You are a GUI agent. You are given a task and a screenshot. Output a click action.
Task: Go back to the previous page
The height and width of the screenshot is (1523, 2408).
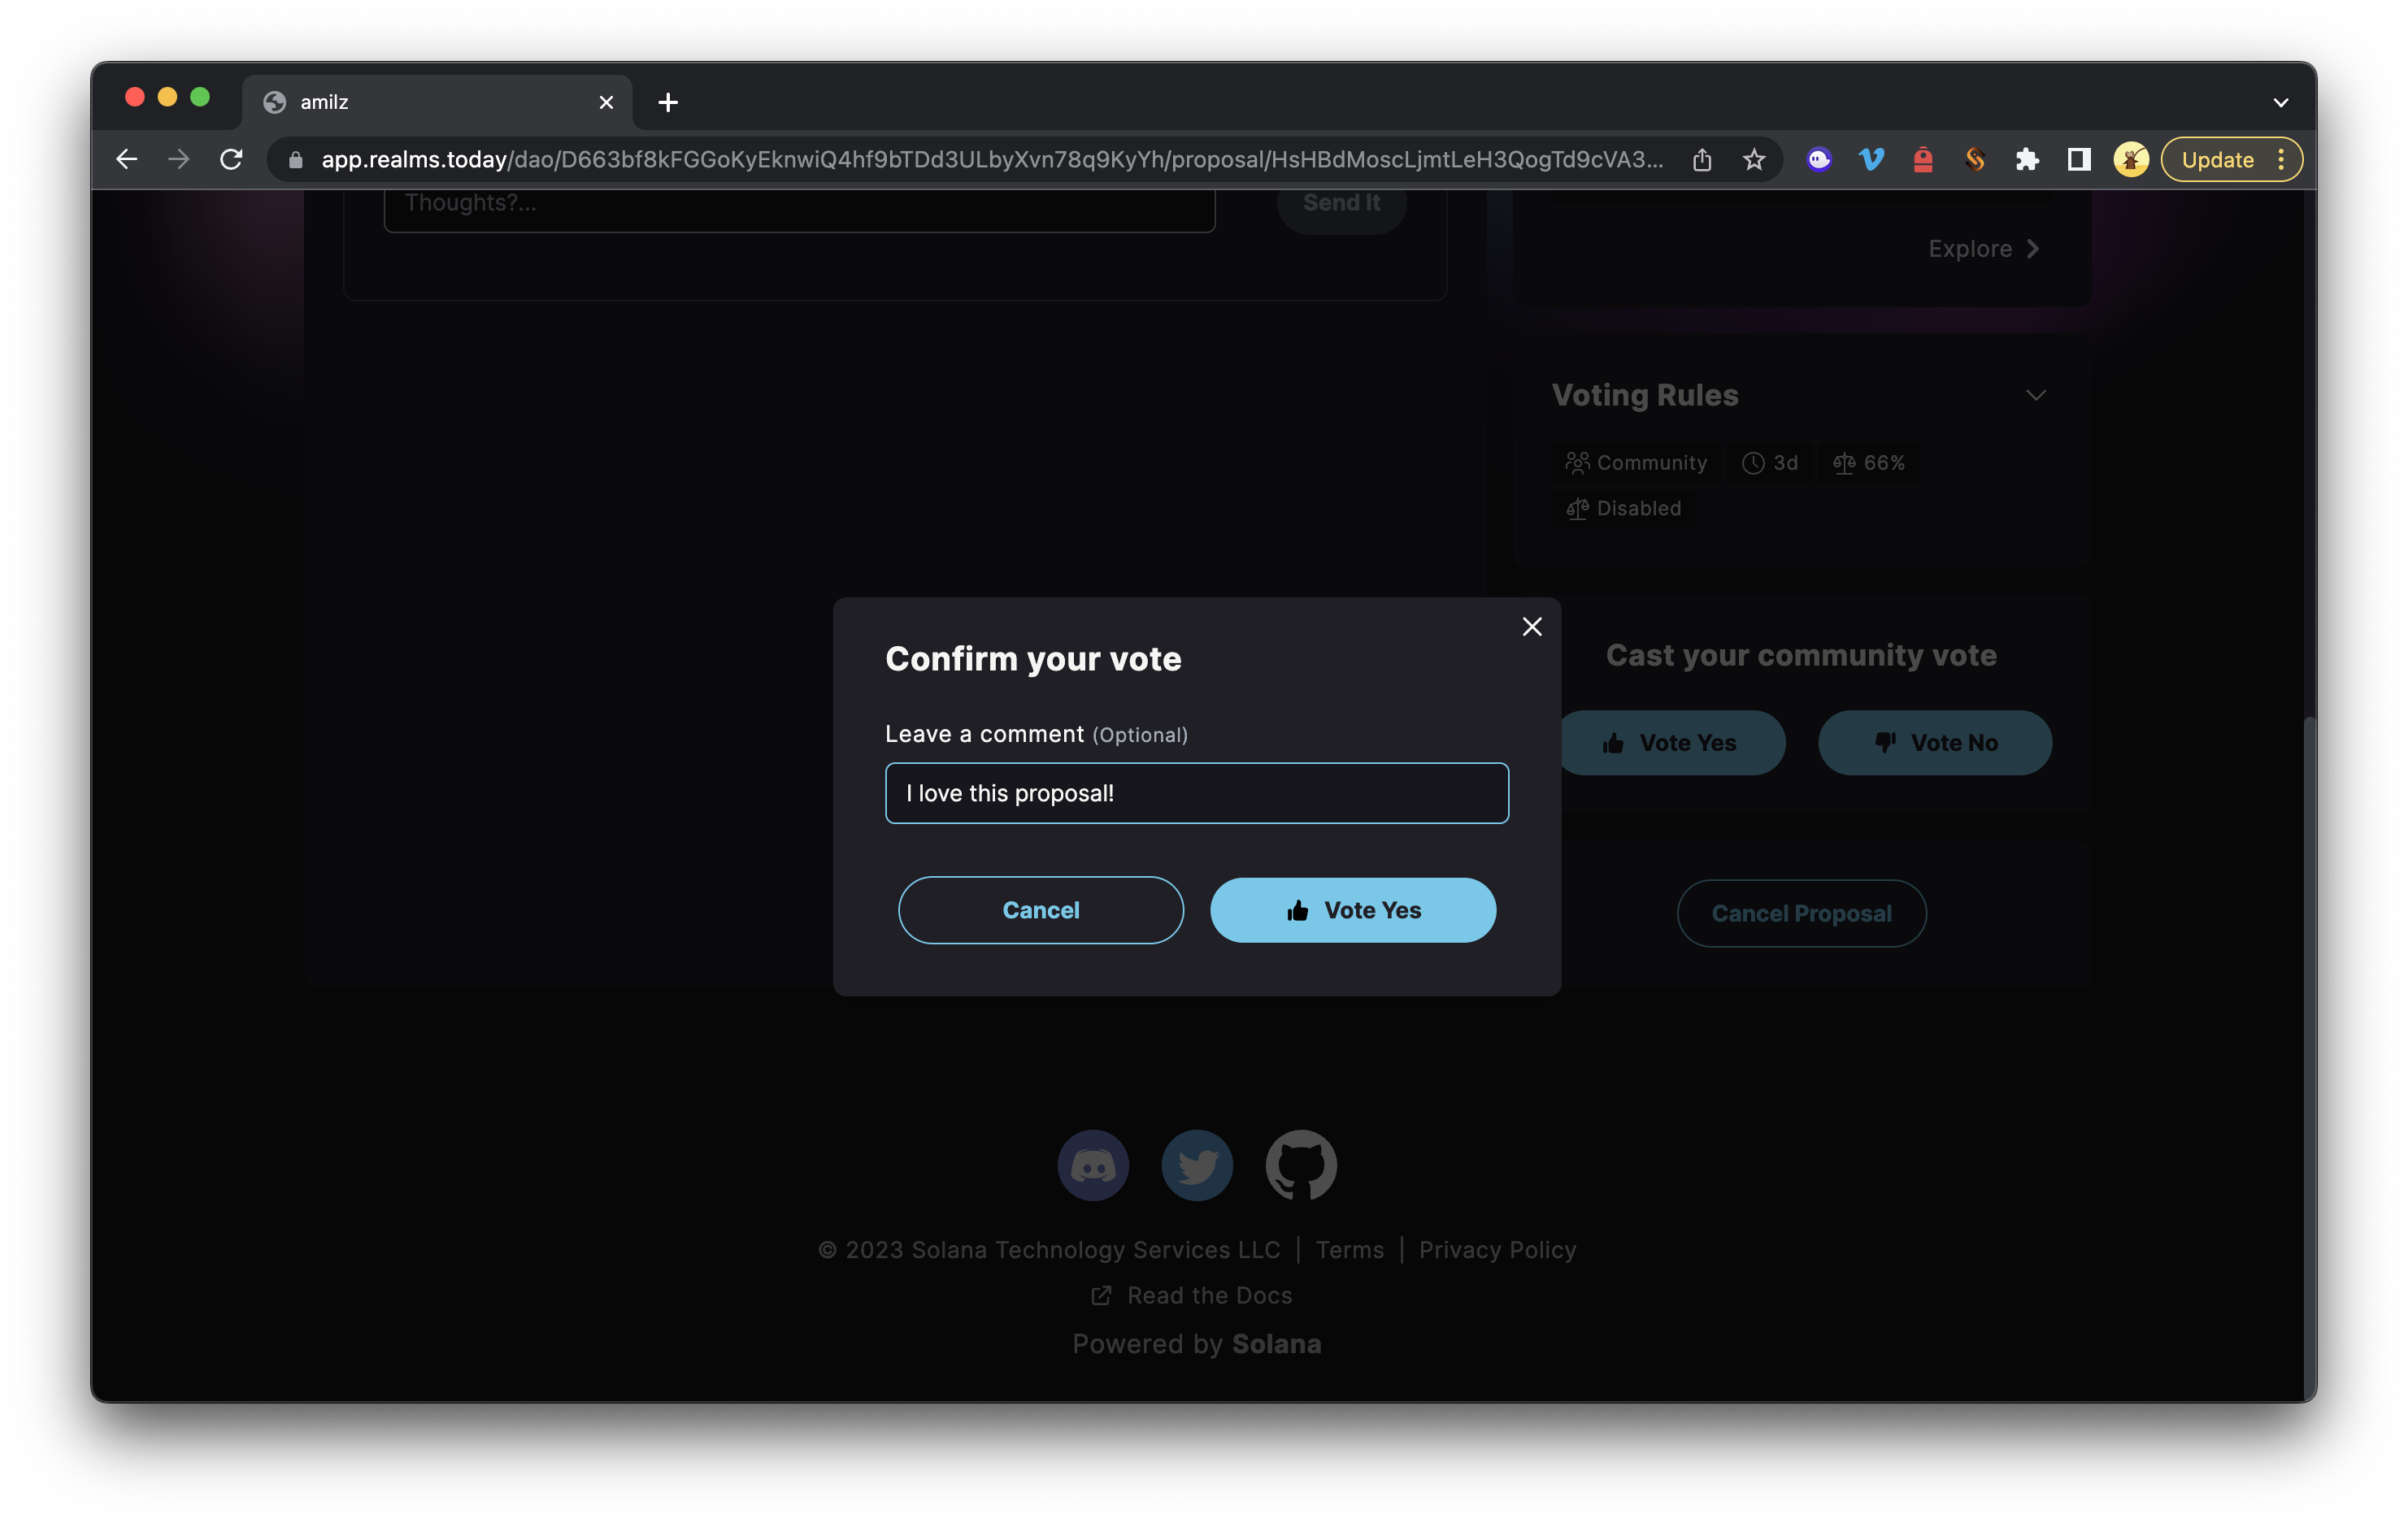pyautogui.click(x=126, y=159)
